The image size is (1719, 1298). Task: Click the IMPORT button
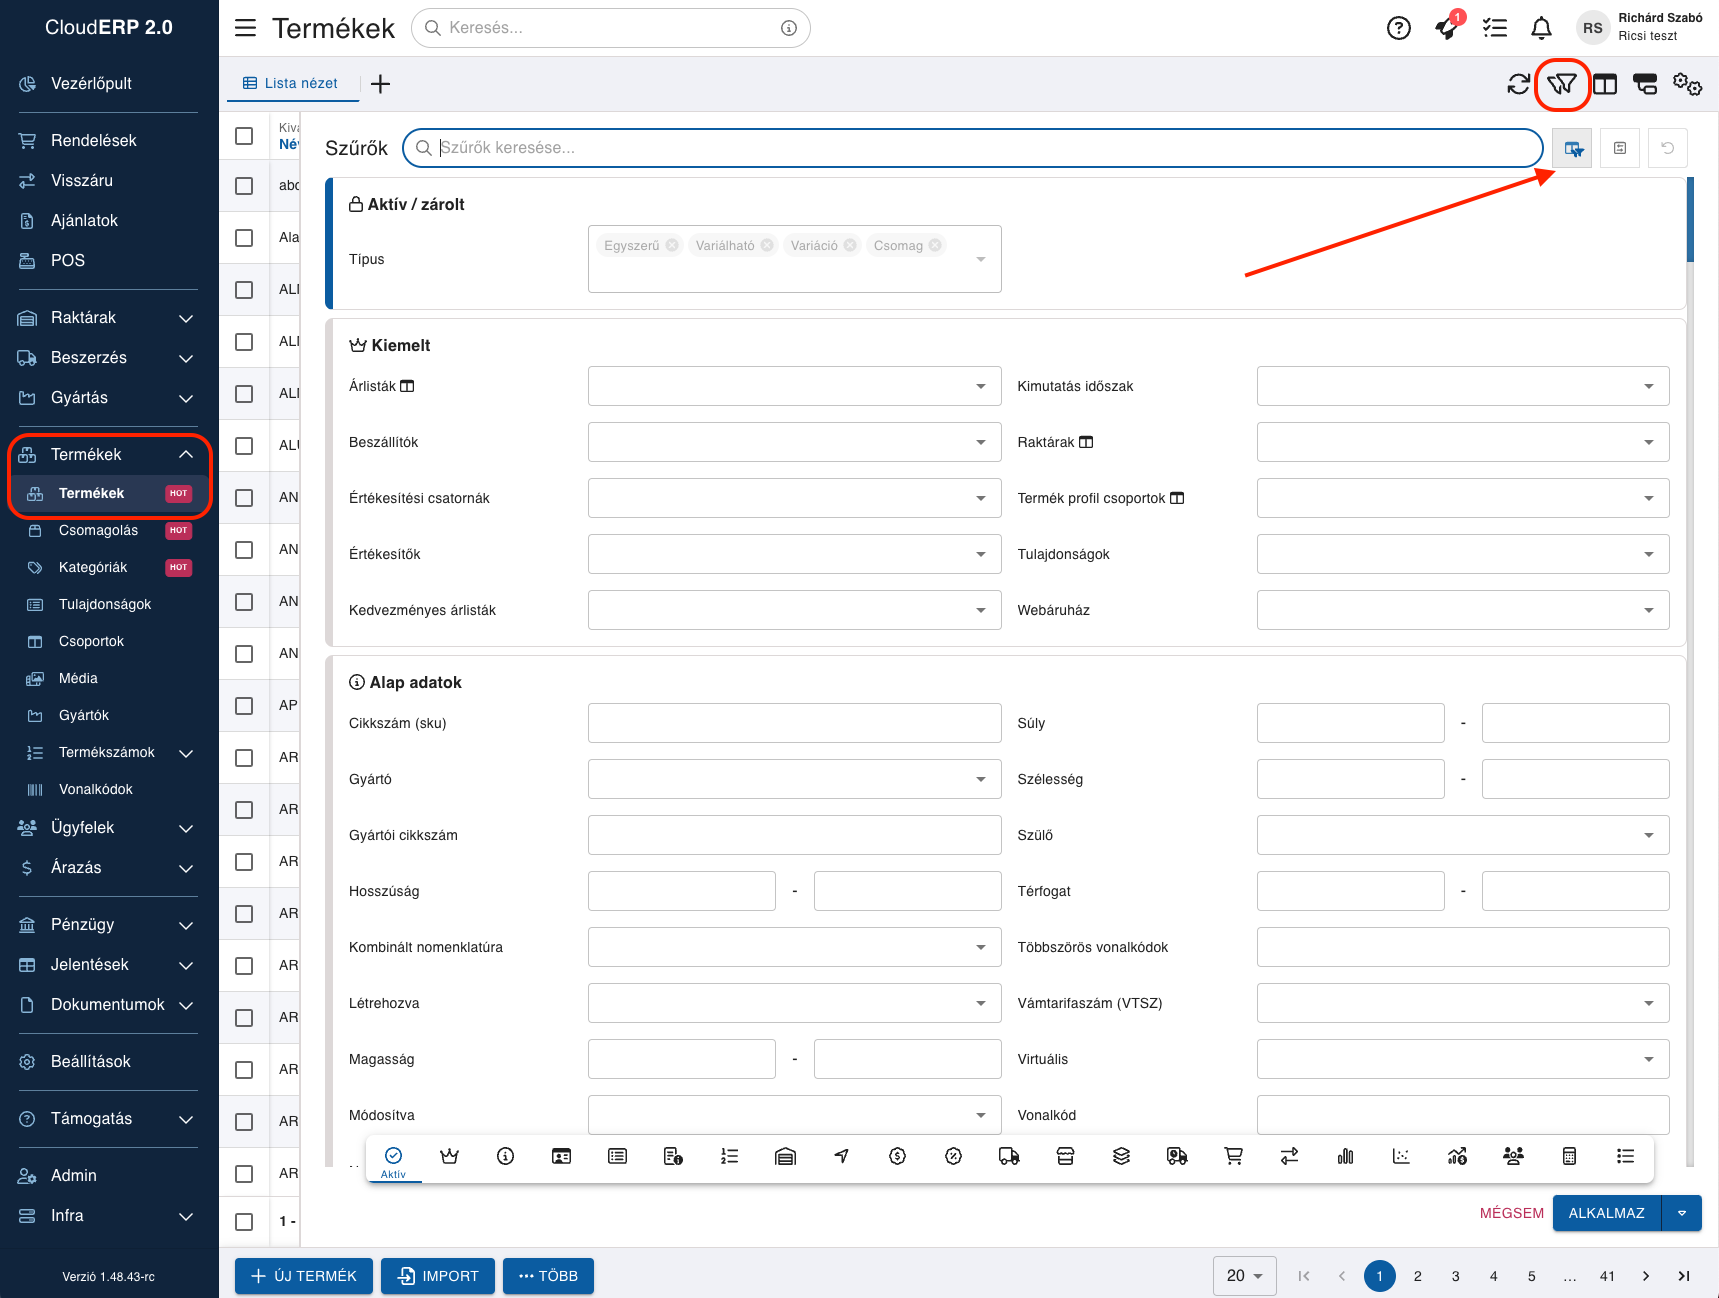coord(438,1276)
